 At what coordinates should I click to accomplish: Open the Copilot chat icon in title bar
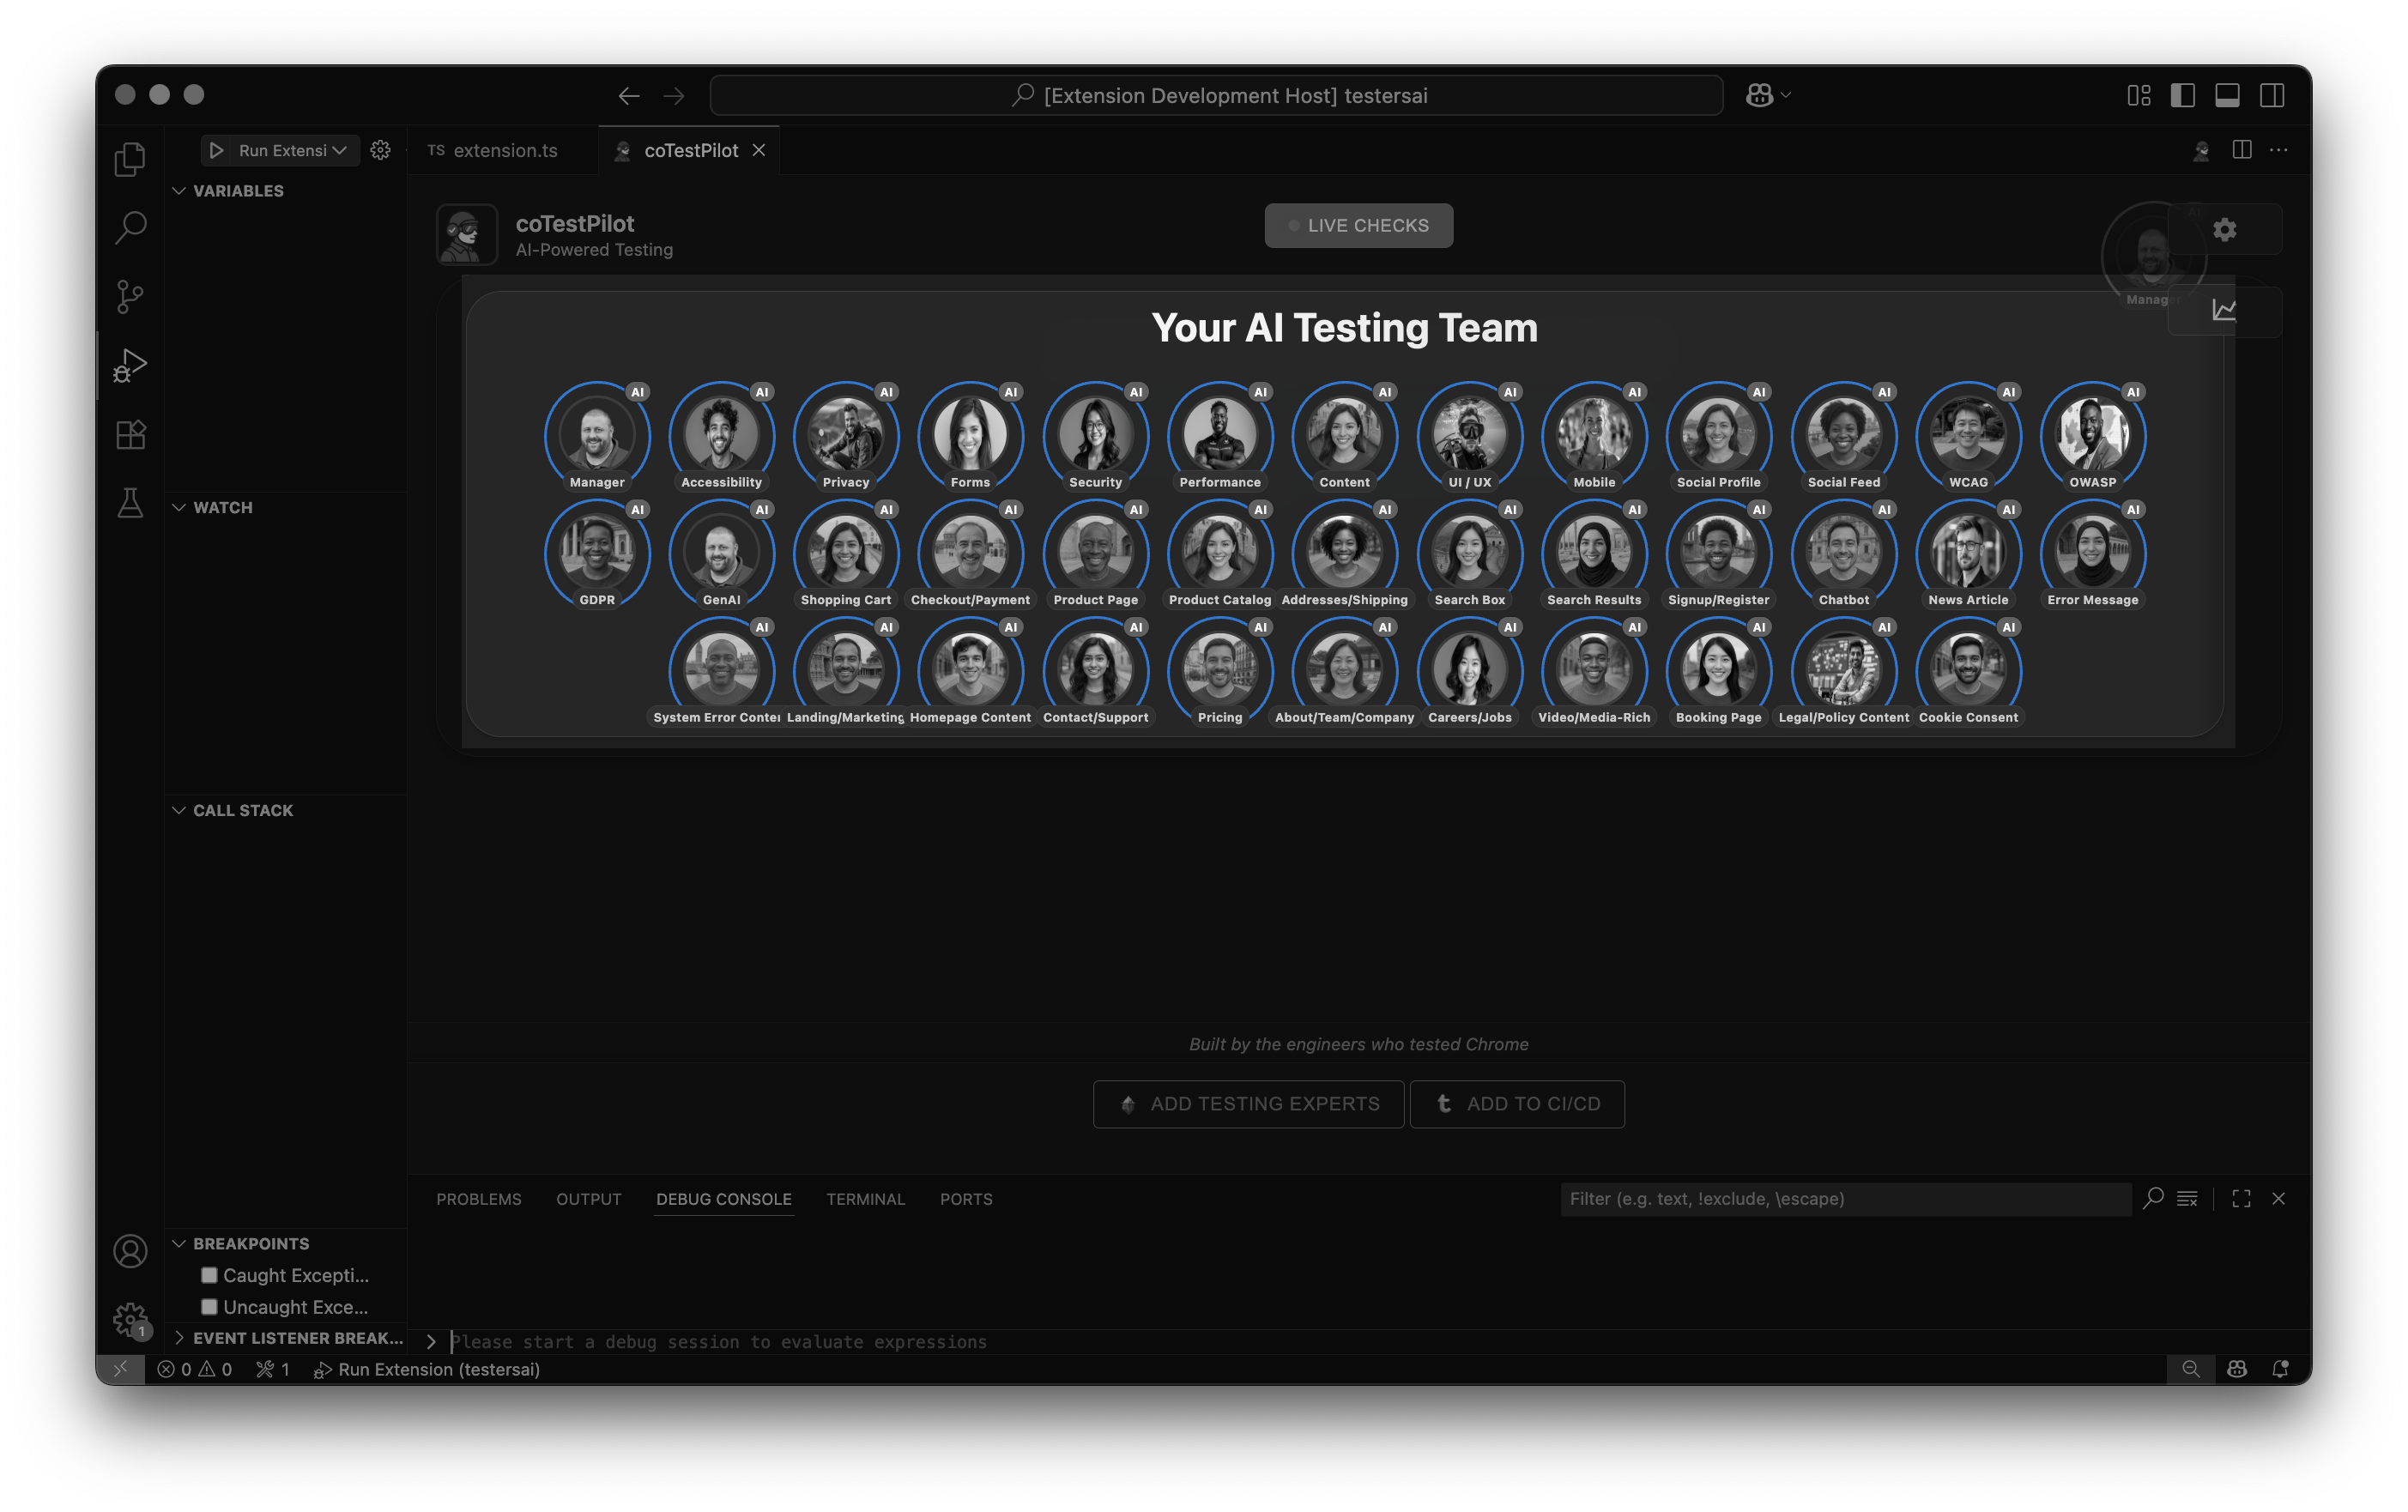pos(1759,95)
